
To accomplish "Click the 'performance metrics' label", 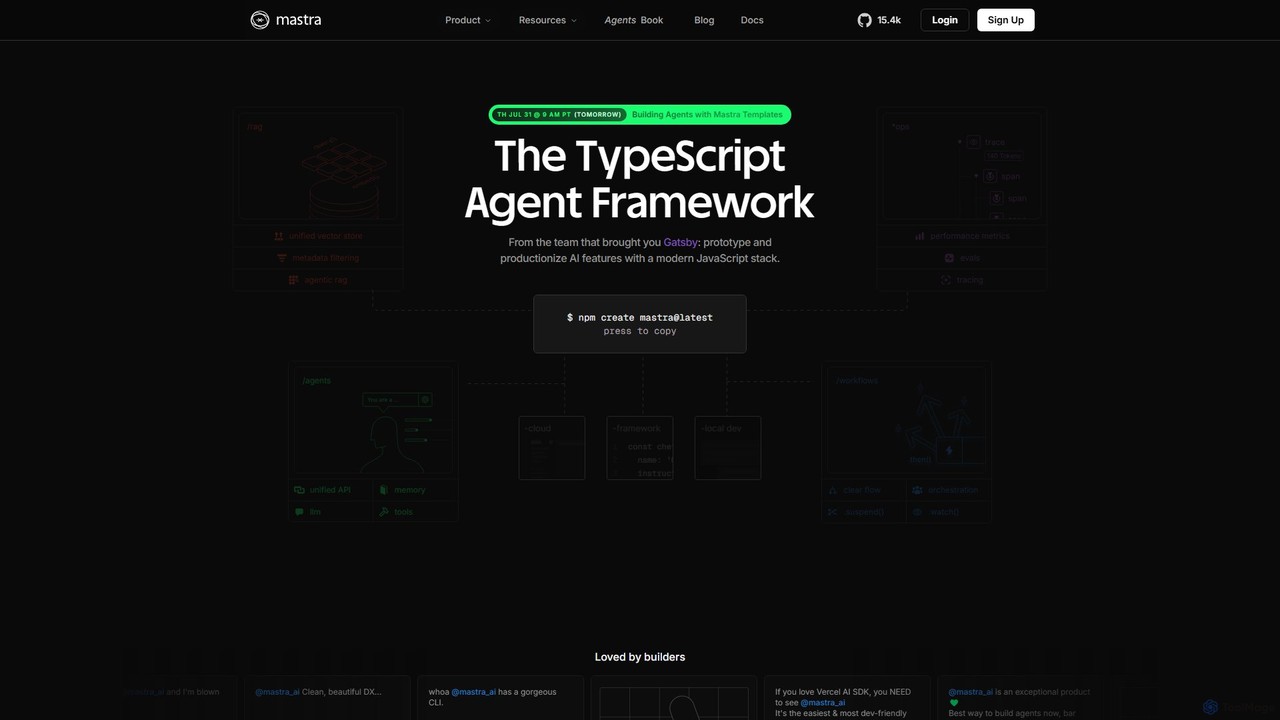I will 970,236.
